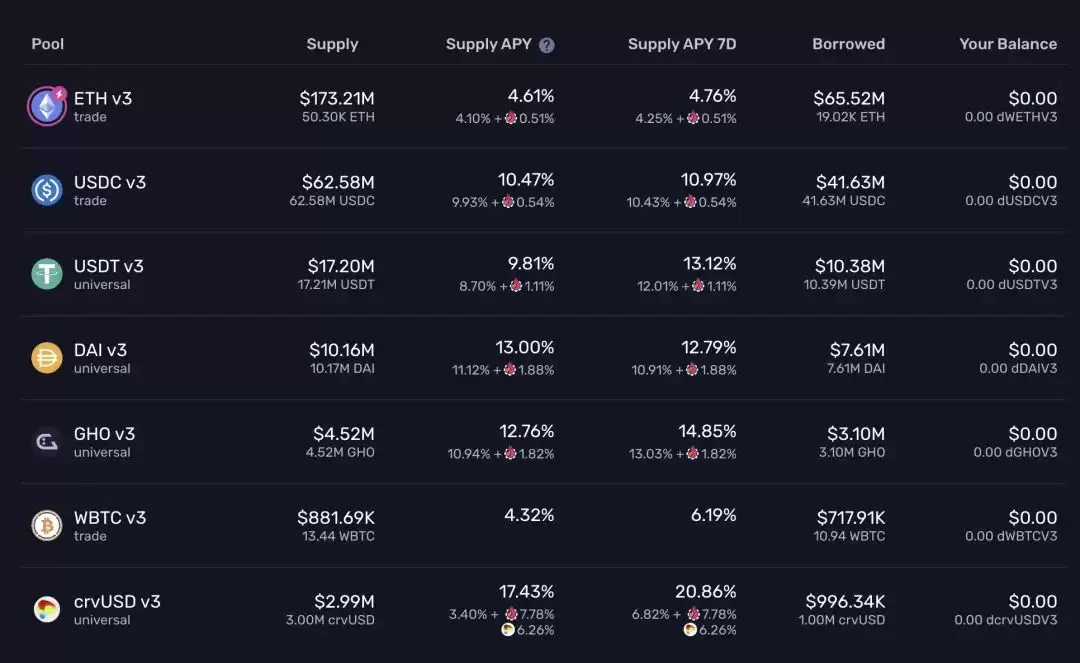Click the USDT v3 Tether icon
The height and width of the screenshot is (663, 1080).
(46, 274)
